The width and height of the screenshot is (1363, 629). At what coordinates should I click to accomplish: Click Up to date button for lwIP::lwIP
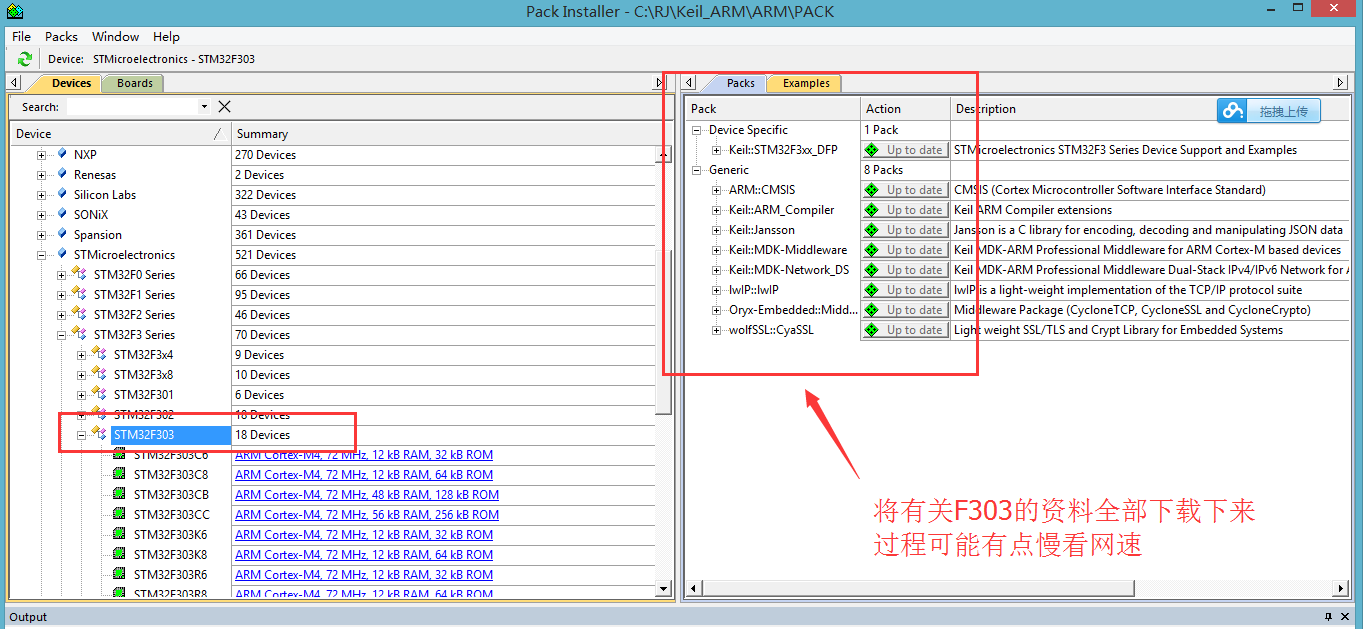pyautogui.click(x=905, y=290)
